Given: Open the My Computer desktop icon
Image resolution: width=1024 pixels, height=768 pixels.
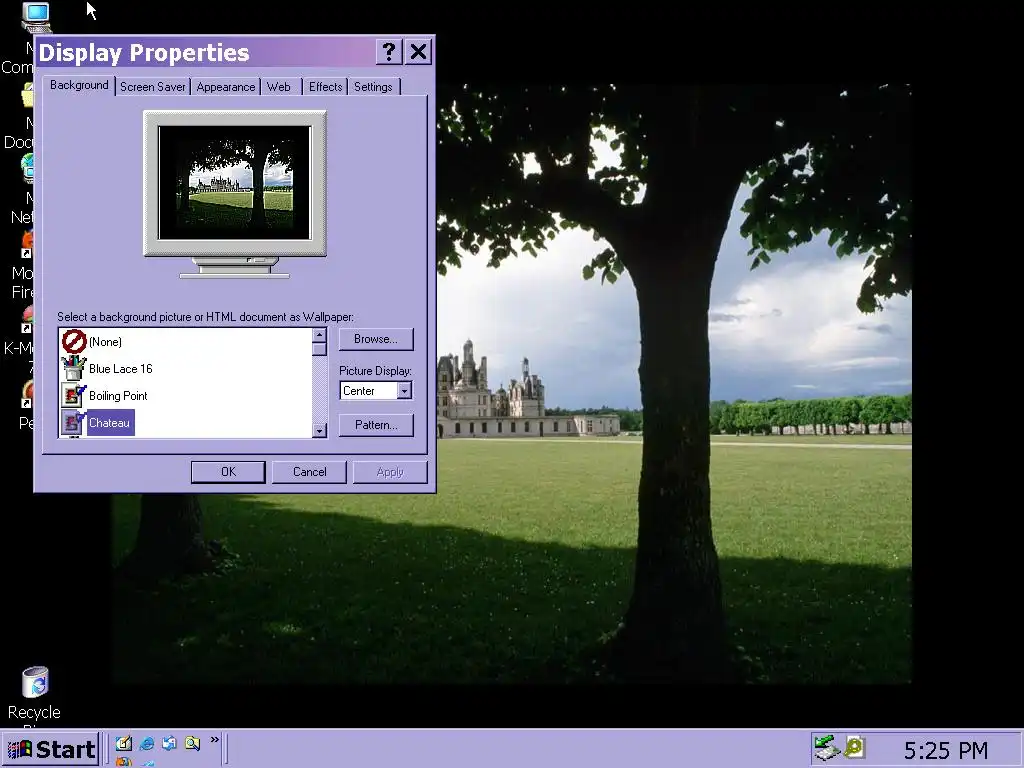Looking at the screenshot, I should 35,18.
